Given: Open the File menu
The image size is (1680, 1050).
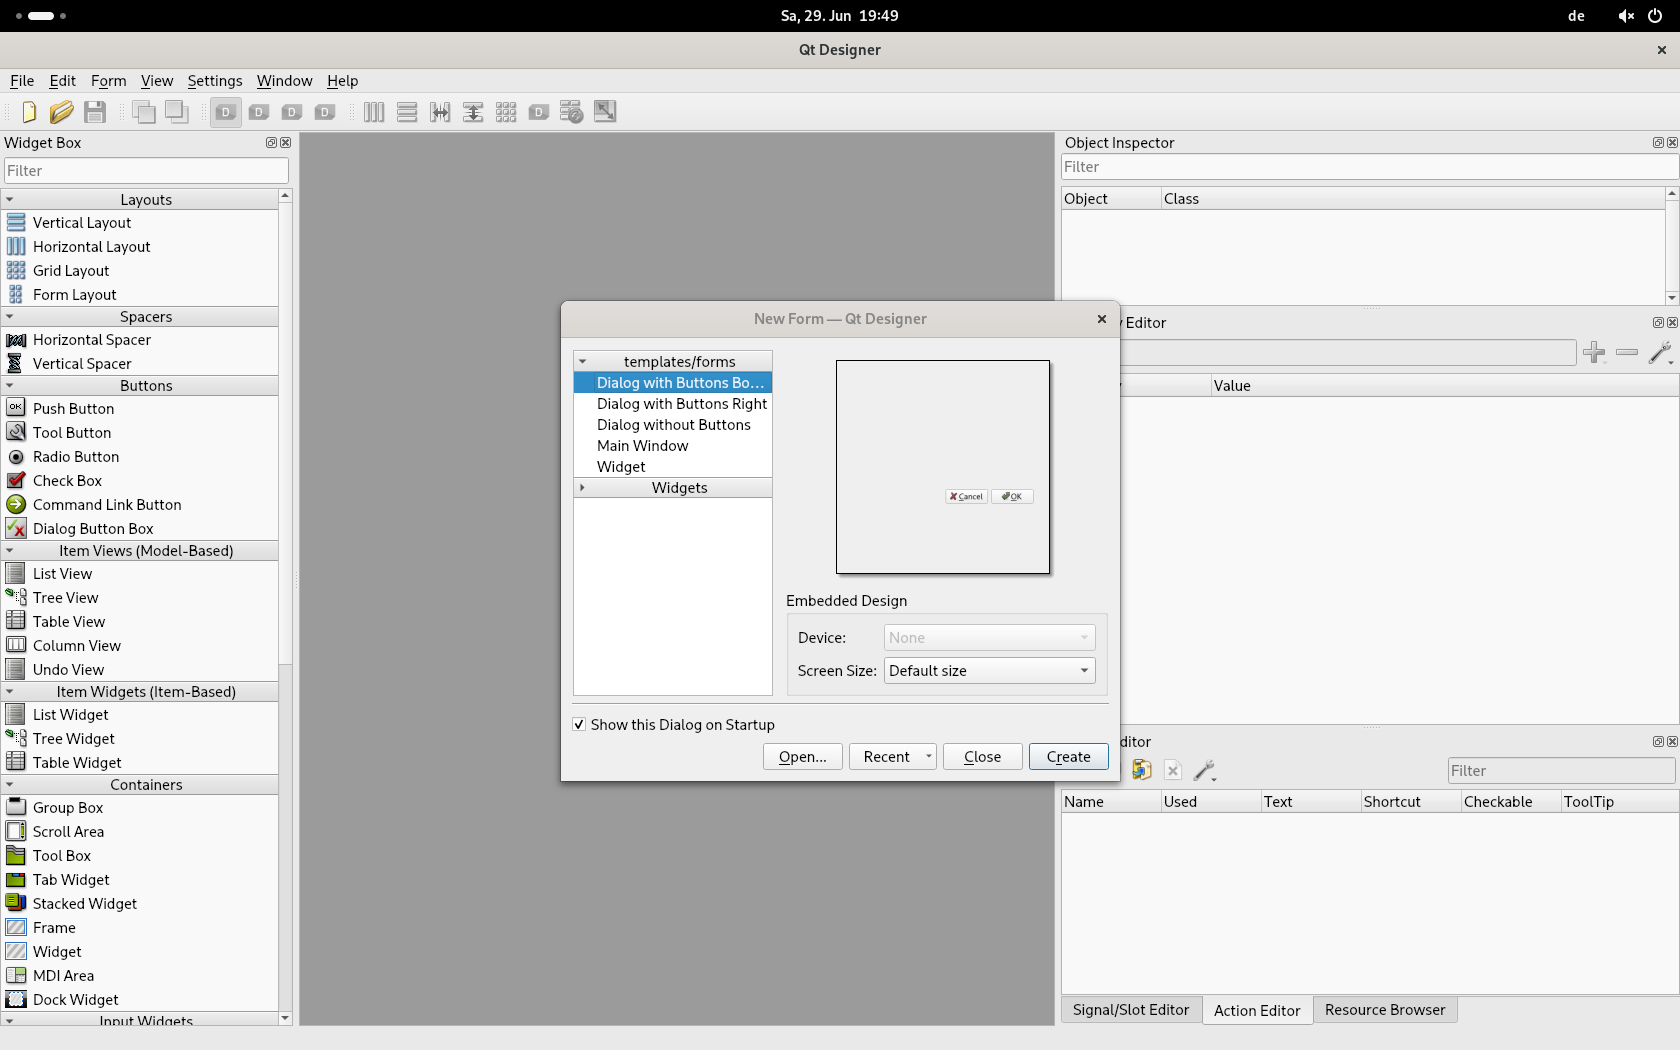Looking at the screenshot, I should [x=22, y=81].
